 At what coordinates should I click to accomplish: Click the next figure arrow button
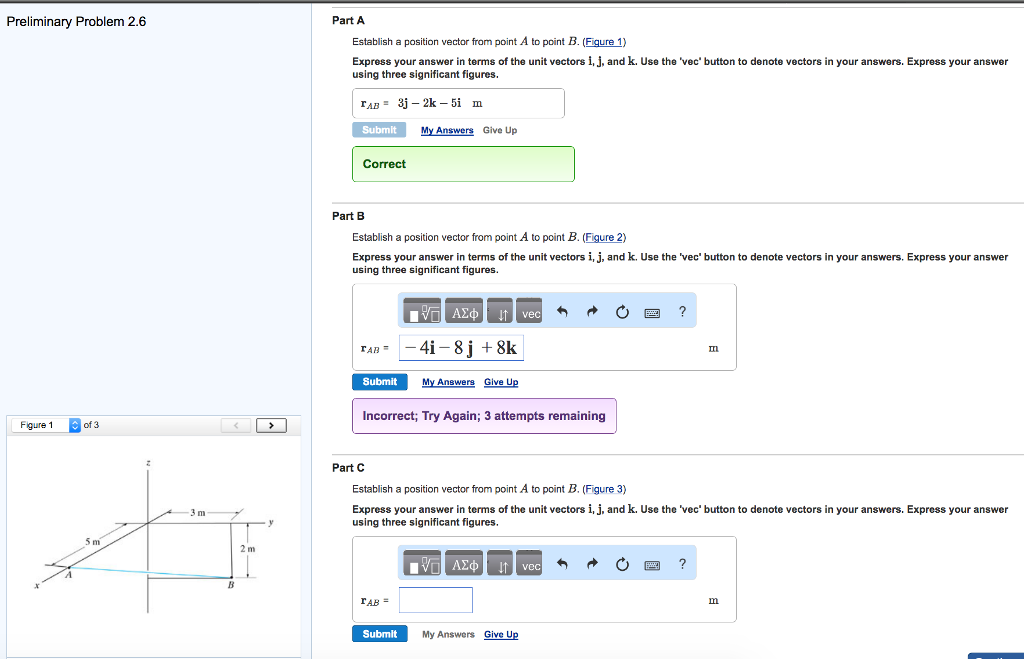tap(270, 424)
